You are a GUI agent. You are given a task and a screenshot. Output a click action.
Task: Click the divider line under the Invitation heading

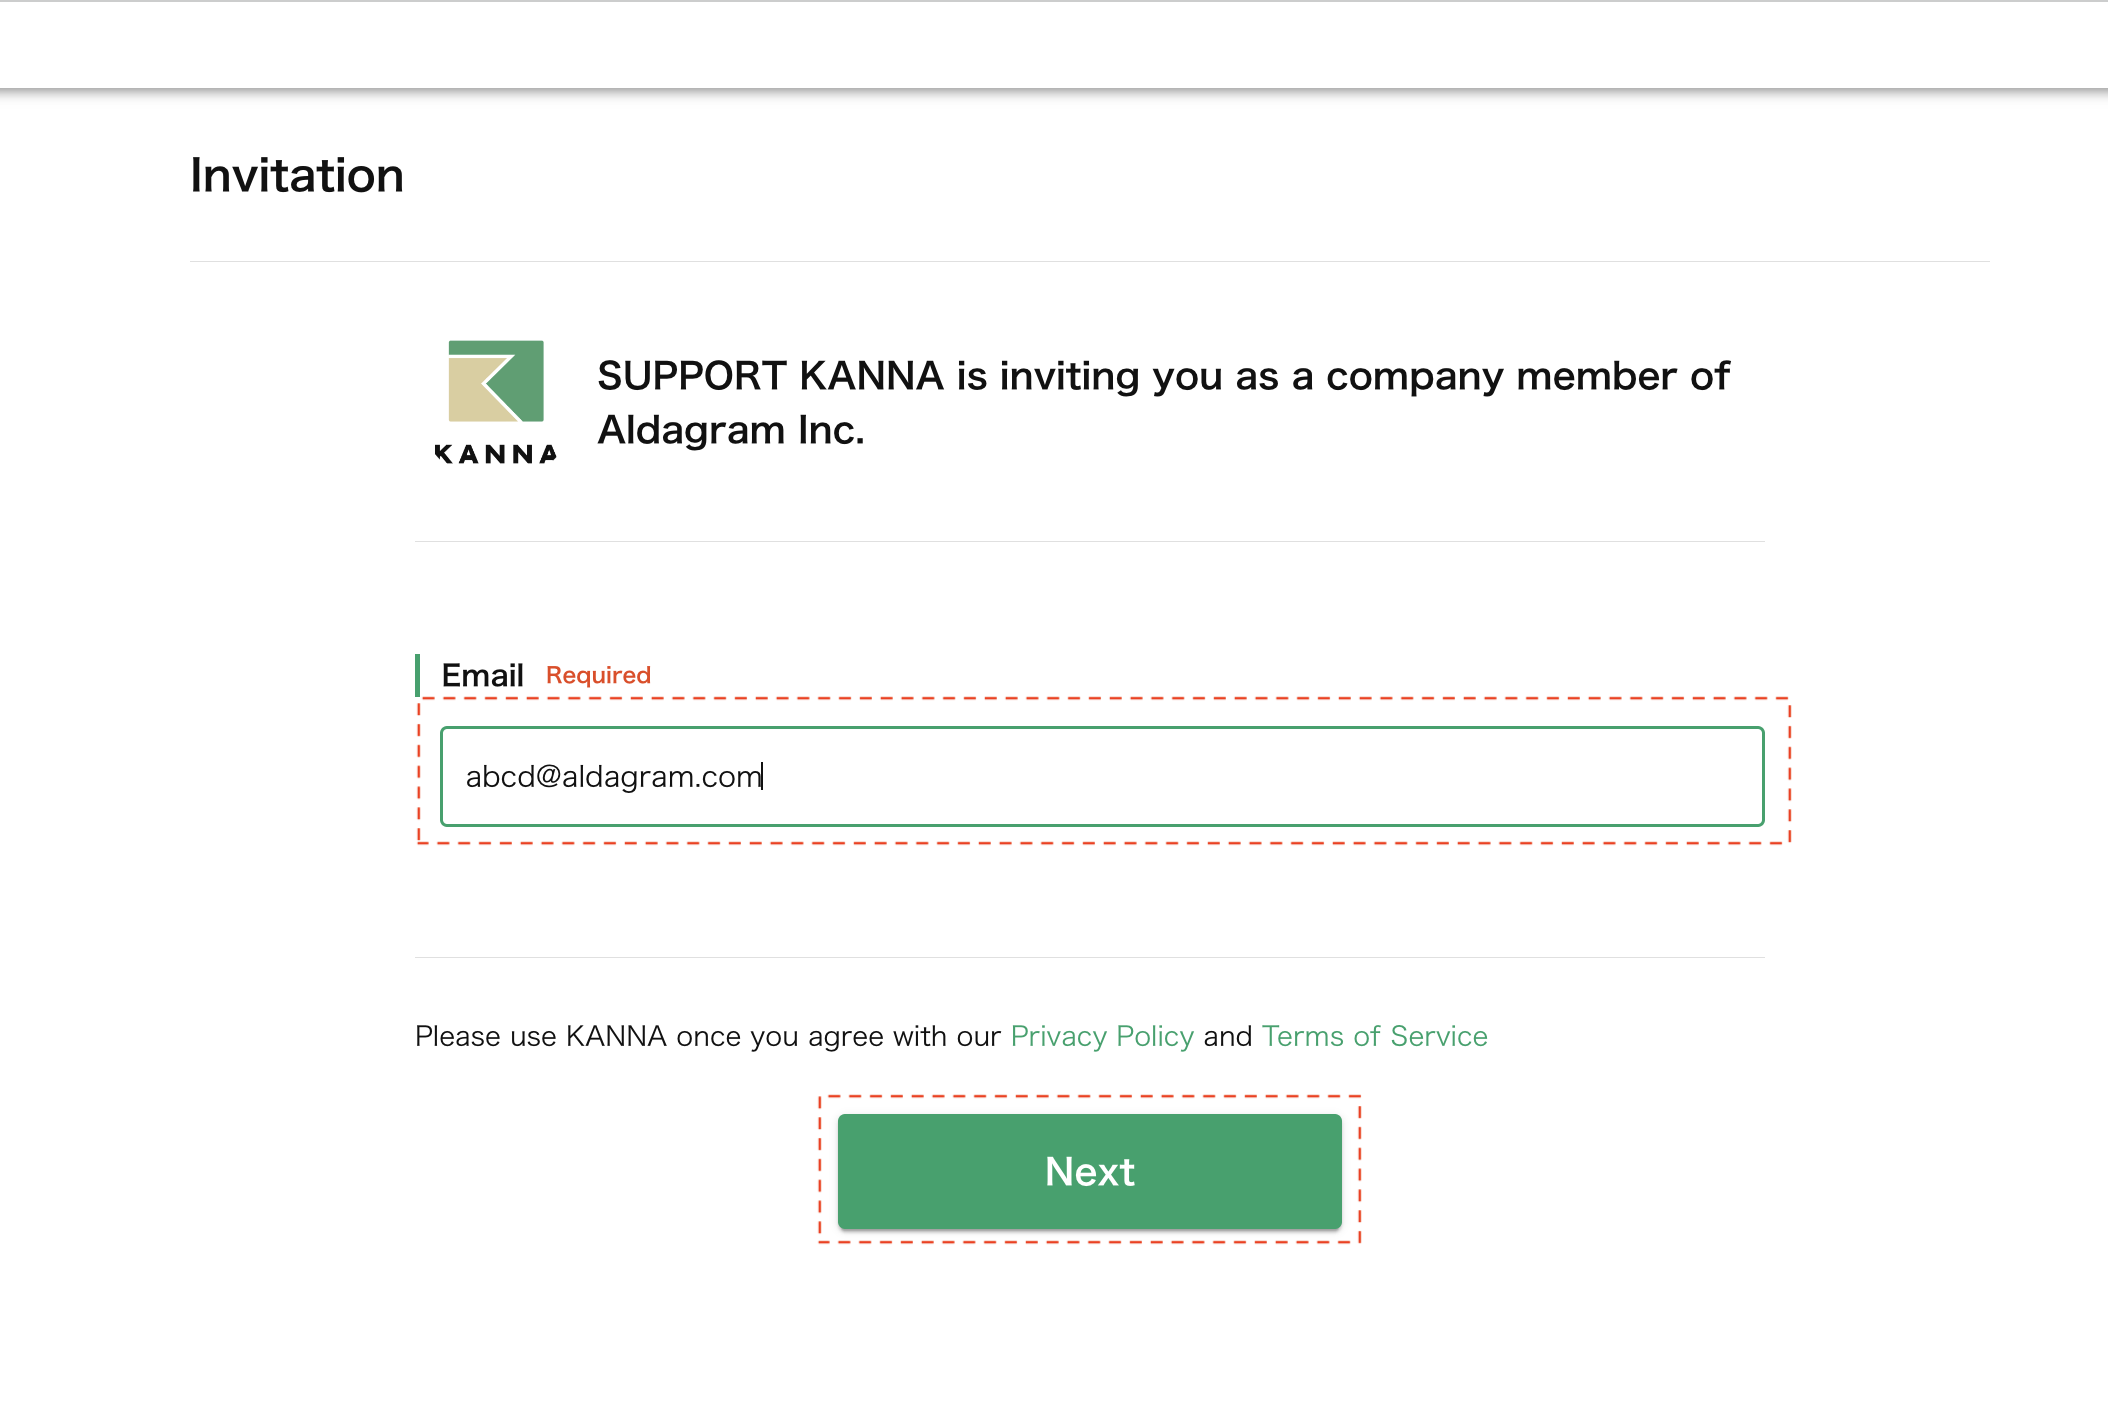click(1089, 261)
